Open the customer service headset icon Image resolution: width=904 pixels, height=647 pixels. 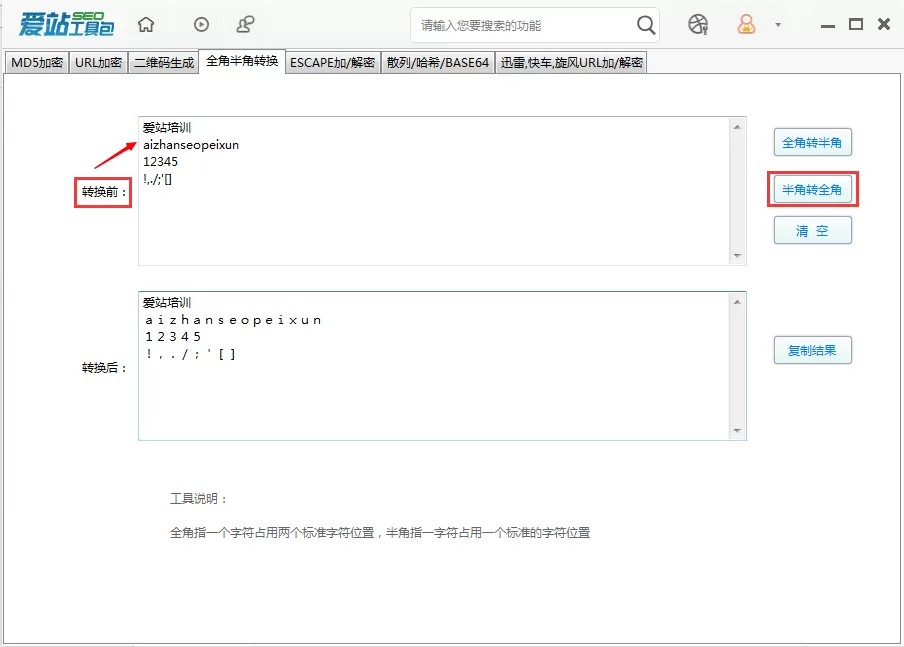(246, 24)
